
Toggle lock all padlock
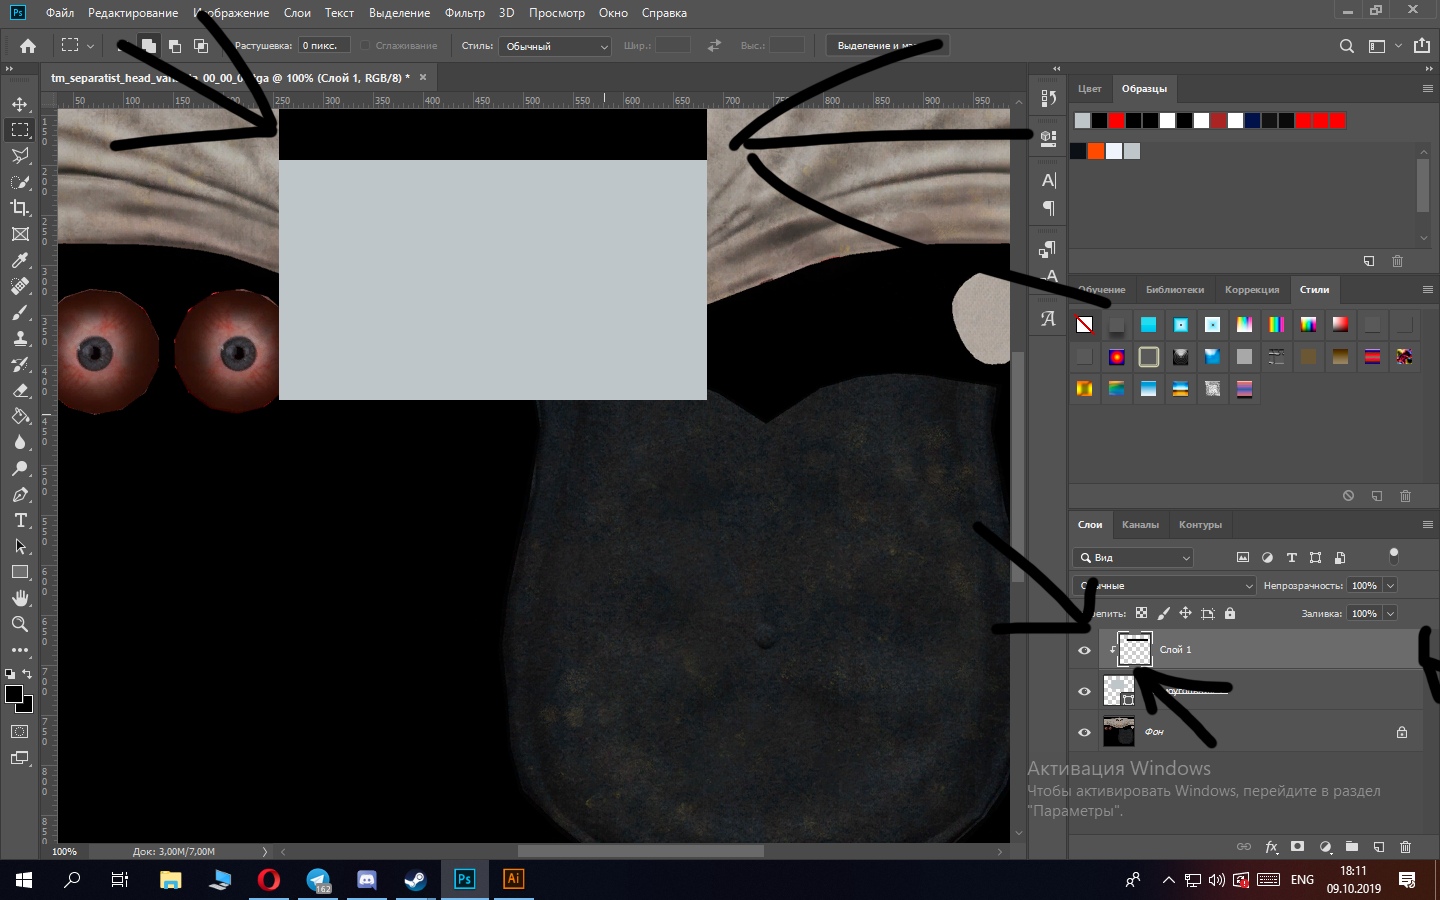coord(1230,613)
